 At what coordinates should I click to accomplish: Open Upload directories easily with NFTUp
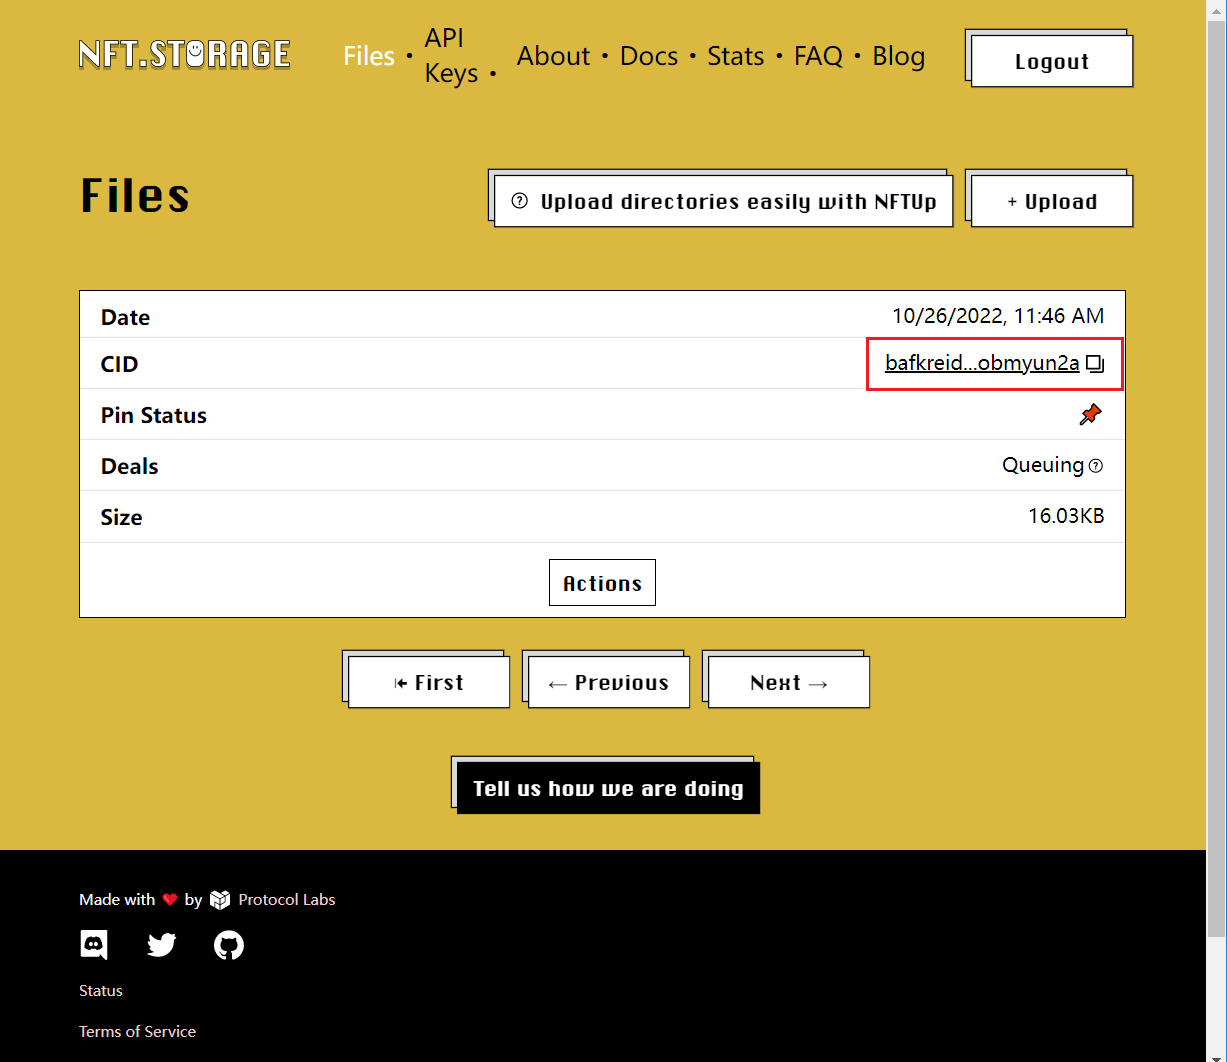tap(723, 202)
